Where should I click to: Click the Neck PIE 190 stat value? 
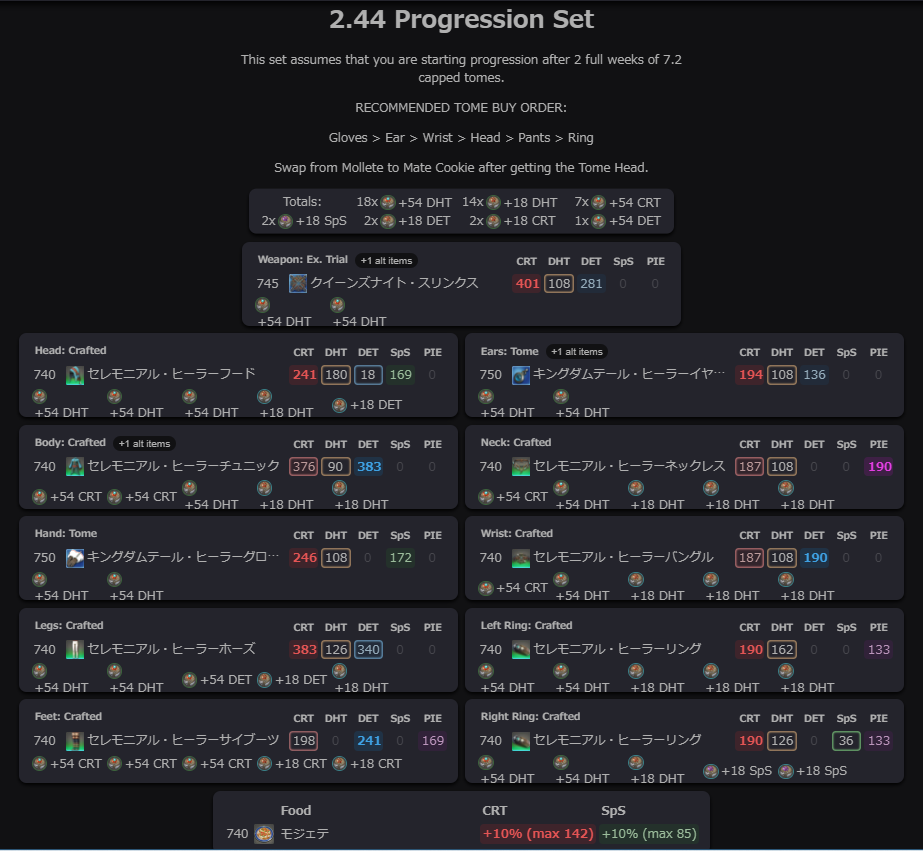(x=879, y=467)
